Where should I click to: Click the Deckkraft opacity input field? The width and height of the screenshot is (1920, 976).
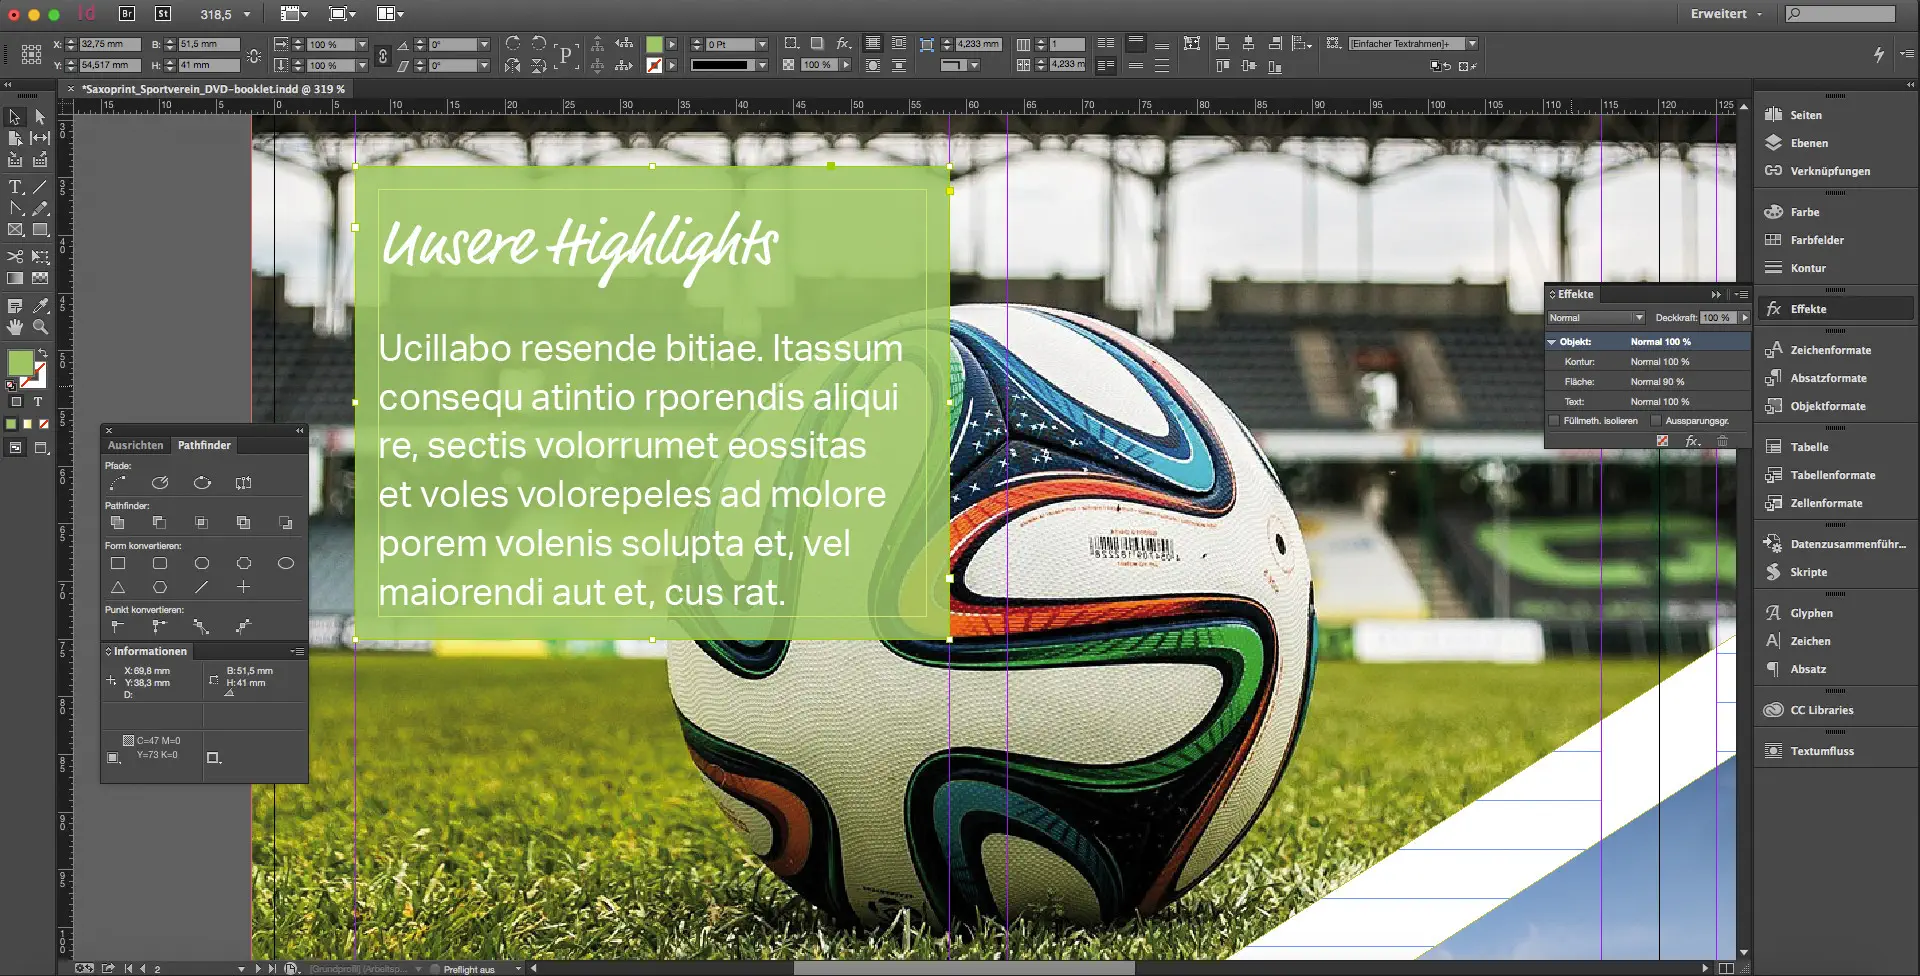coord(1717,318)
